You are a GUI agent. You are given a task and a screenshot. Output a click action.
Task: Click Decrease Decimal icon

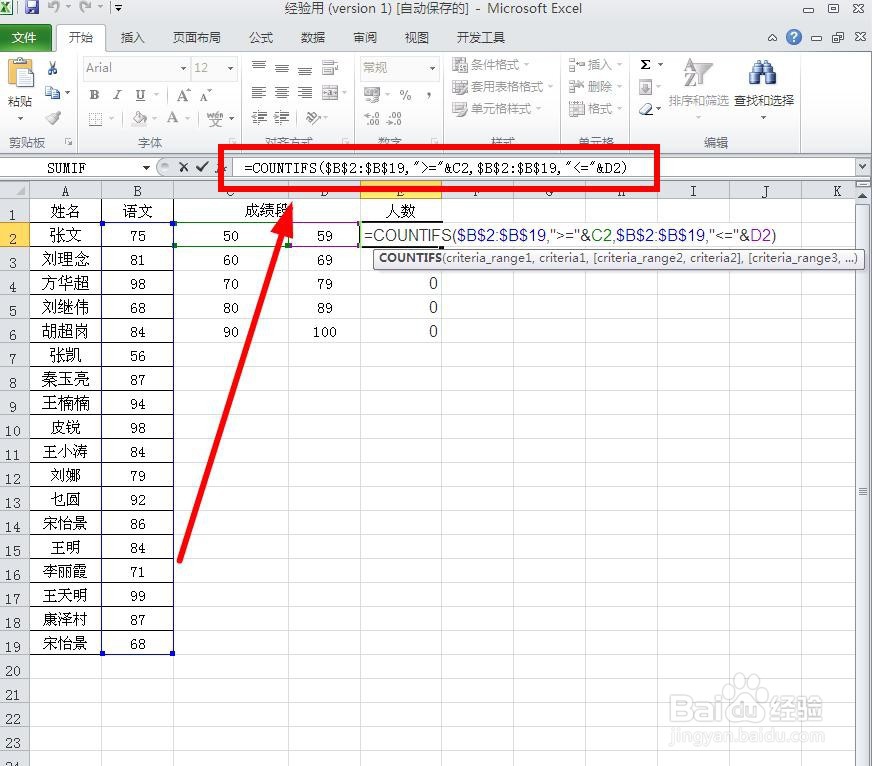394,118
